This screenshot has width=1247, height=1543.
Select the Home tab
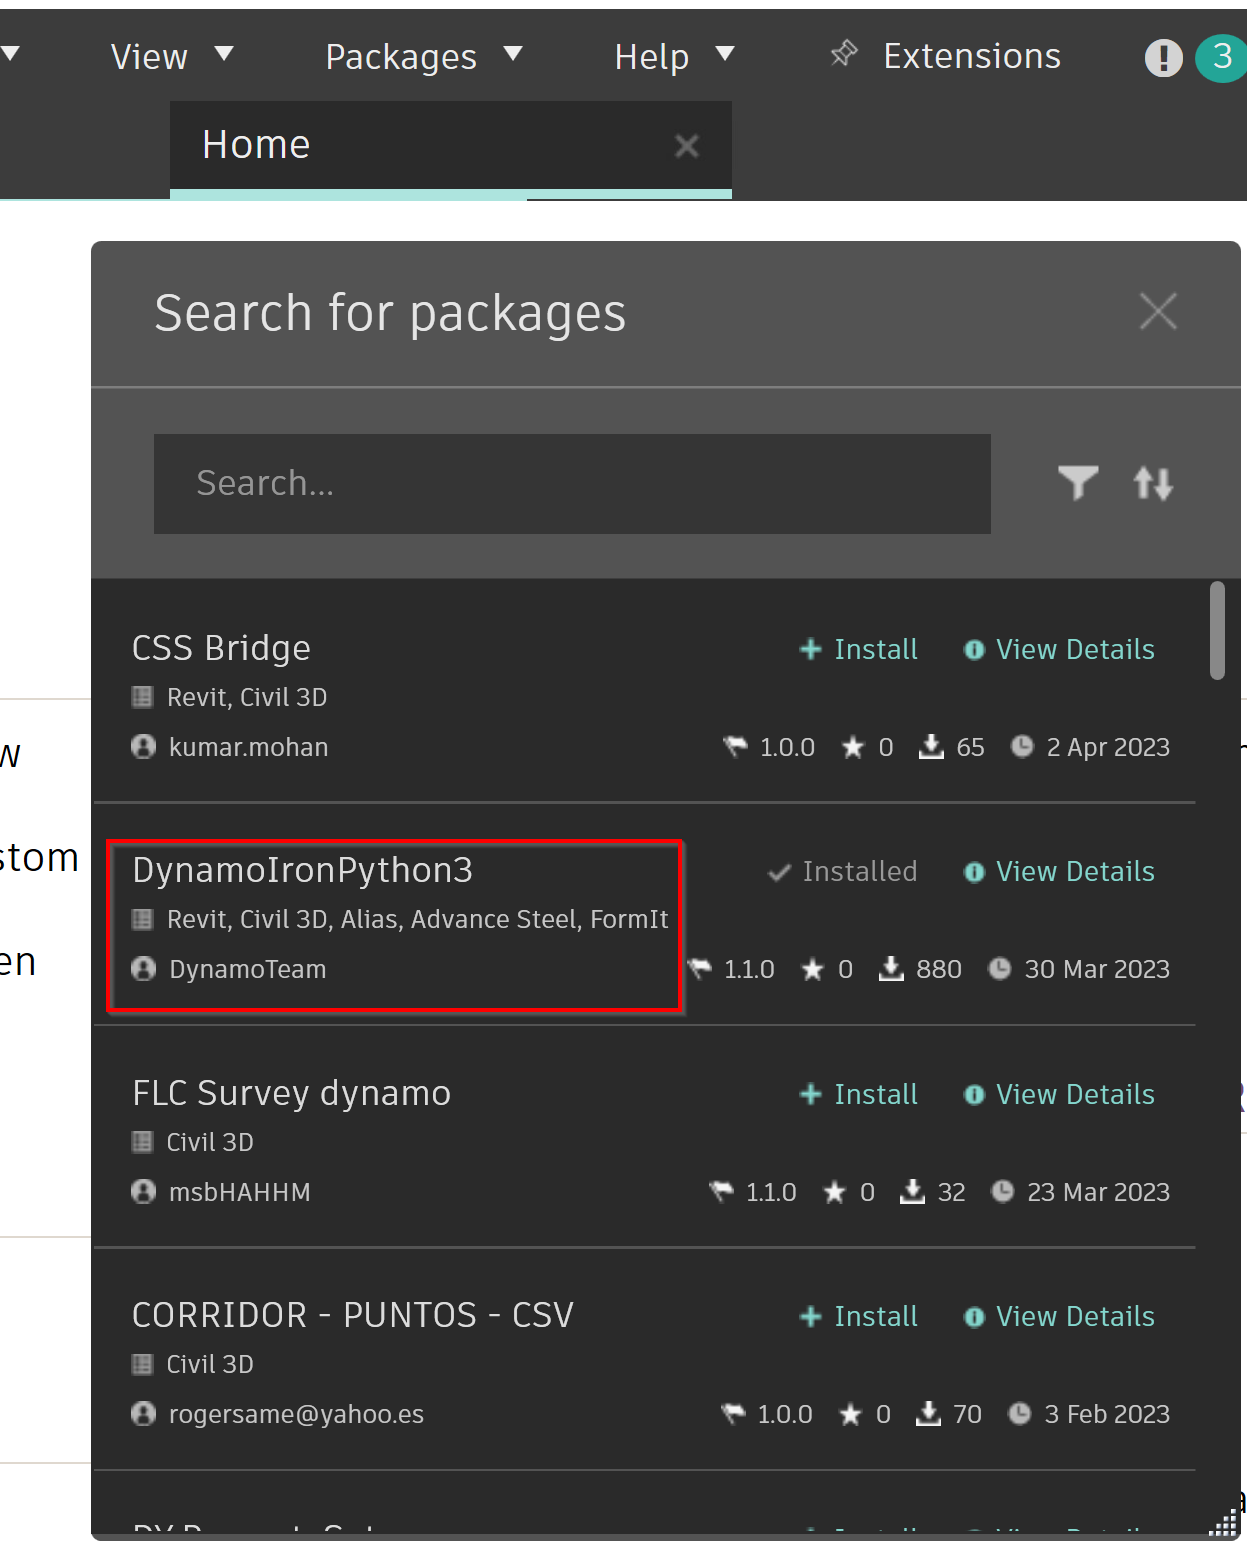[257, 145]
